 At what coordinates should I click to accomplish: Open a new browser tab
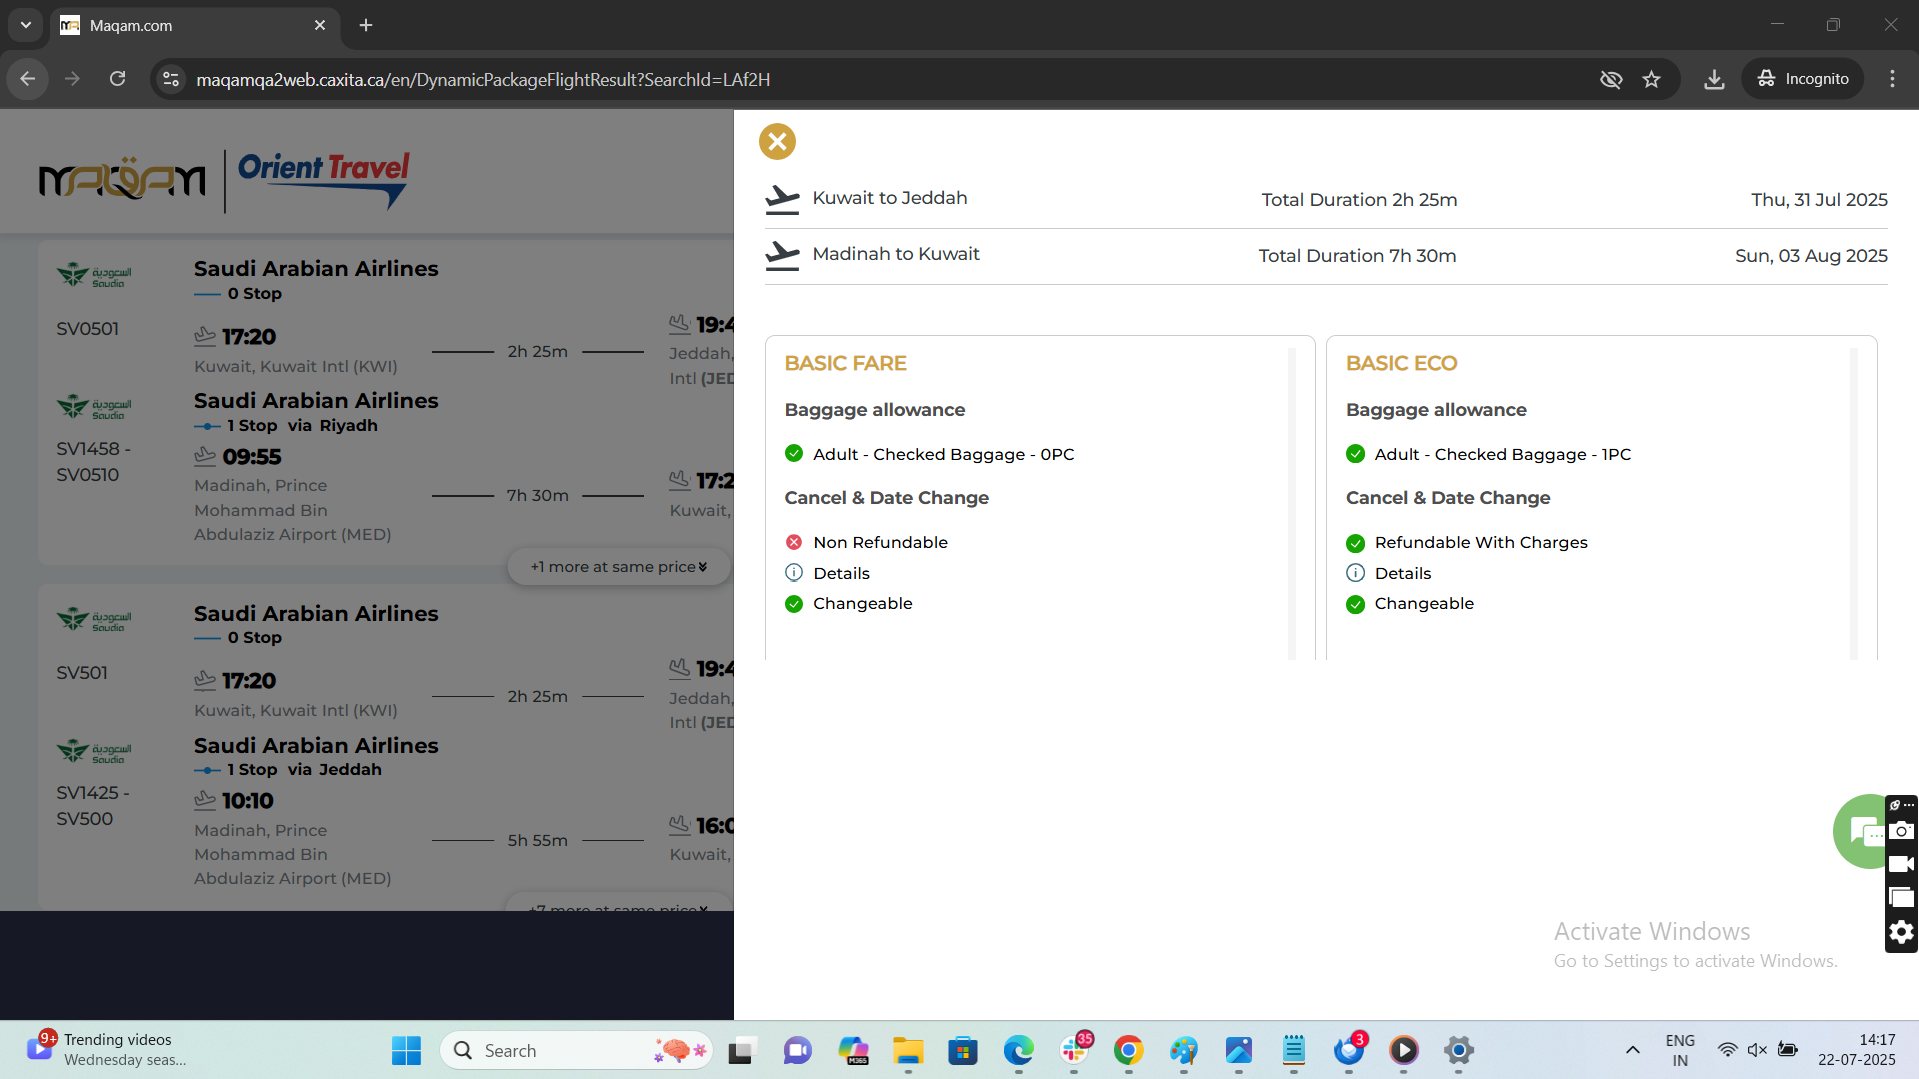[x=366, y=25]
